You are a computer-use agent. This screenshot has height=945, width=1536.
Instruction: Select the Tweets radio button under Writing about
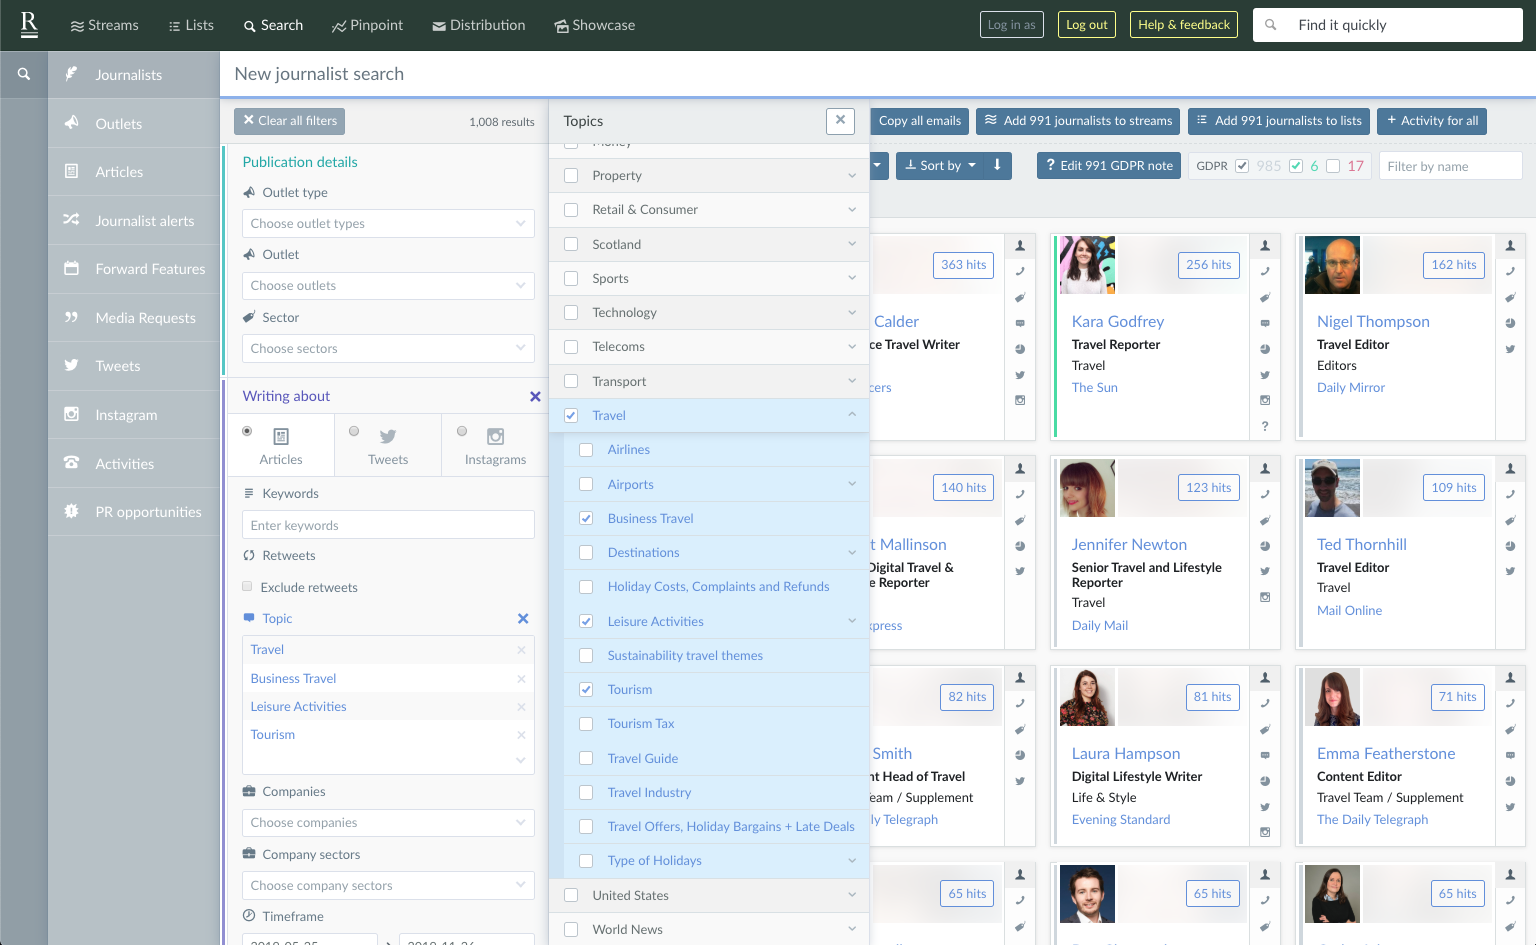pos(354,430)
